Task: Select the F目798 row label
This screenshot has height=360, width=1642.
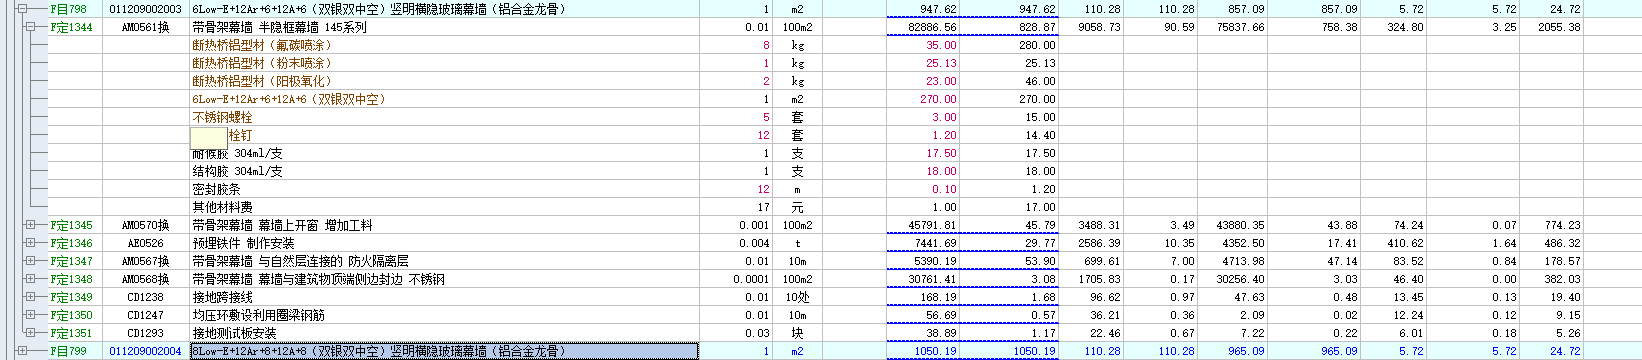Action: coord(68,9)
